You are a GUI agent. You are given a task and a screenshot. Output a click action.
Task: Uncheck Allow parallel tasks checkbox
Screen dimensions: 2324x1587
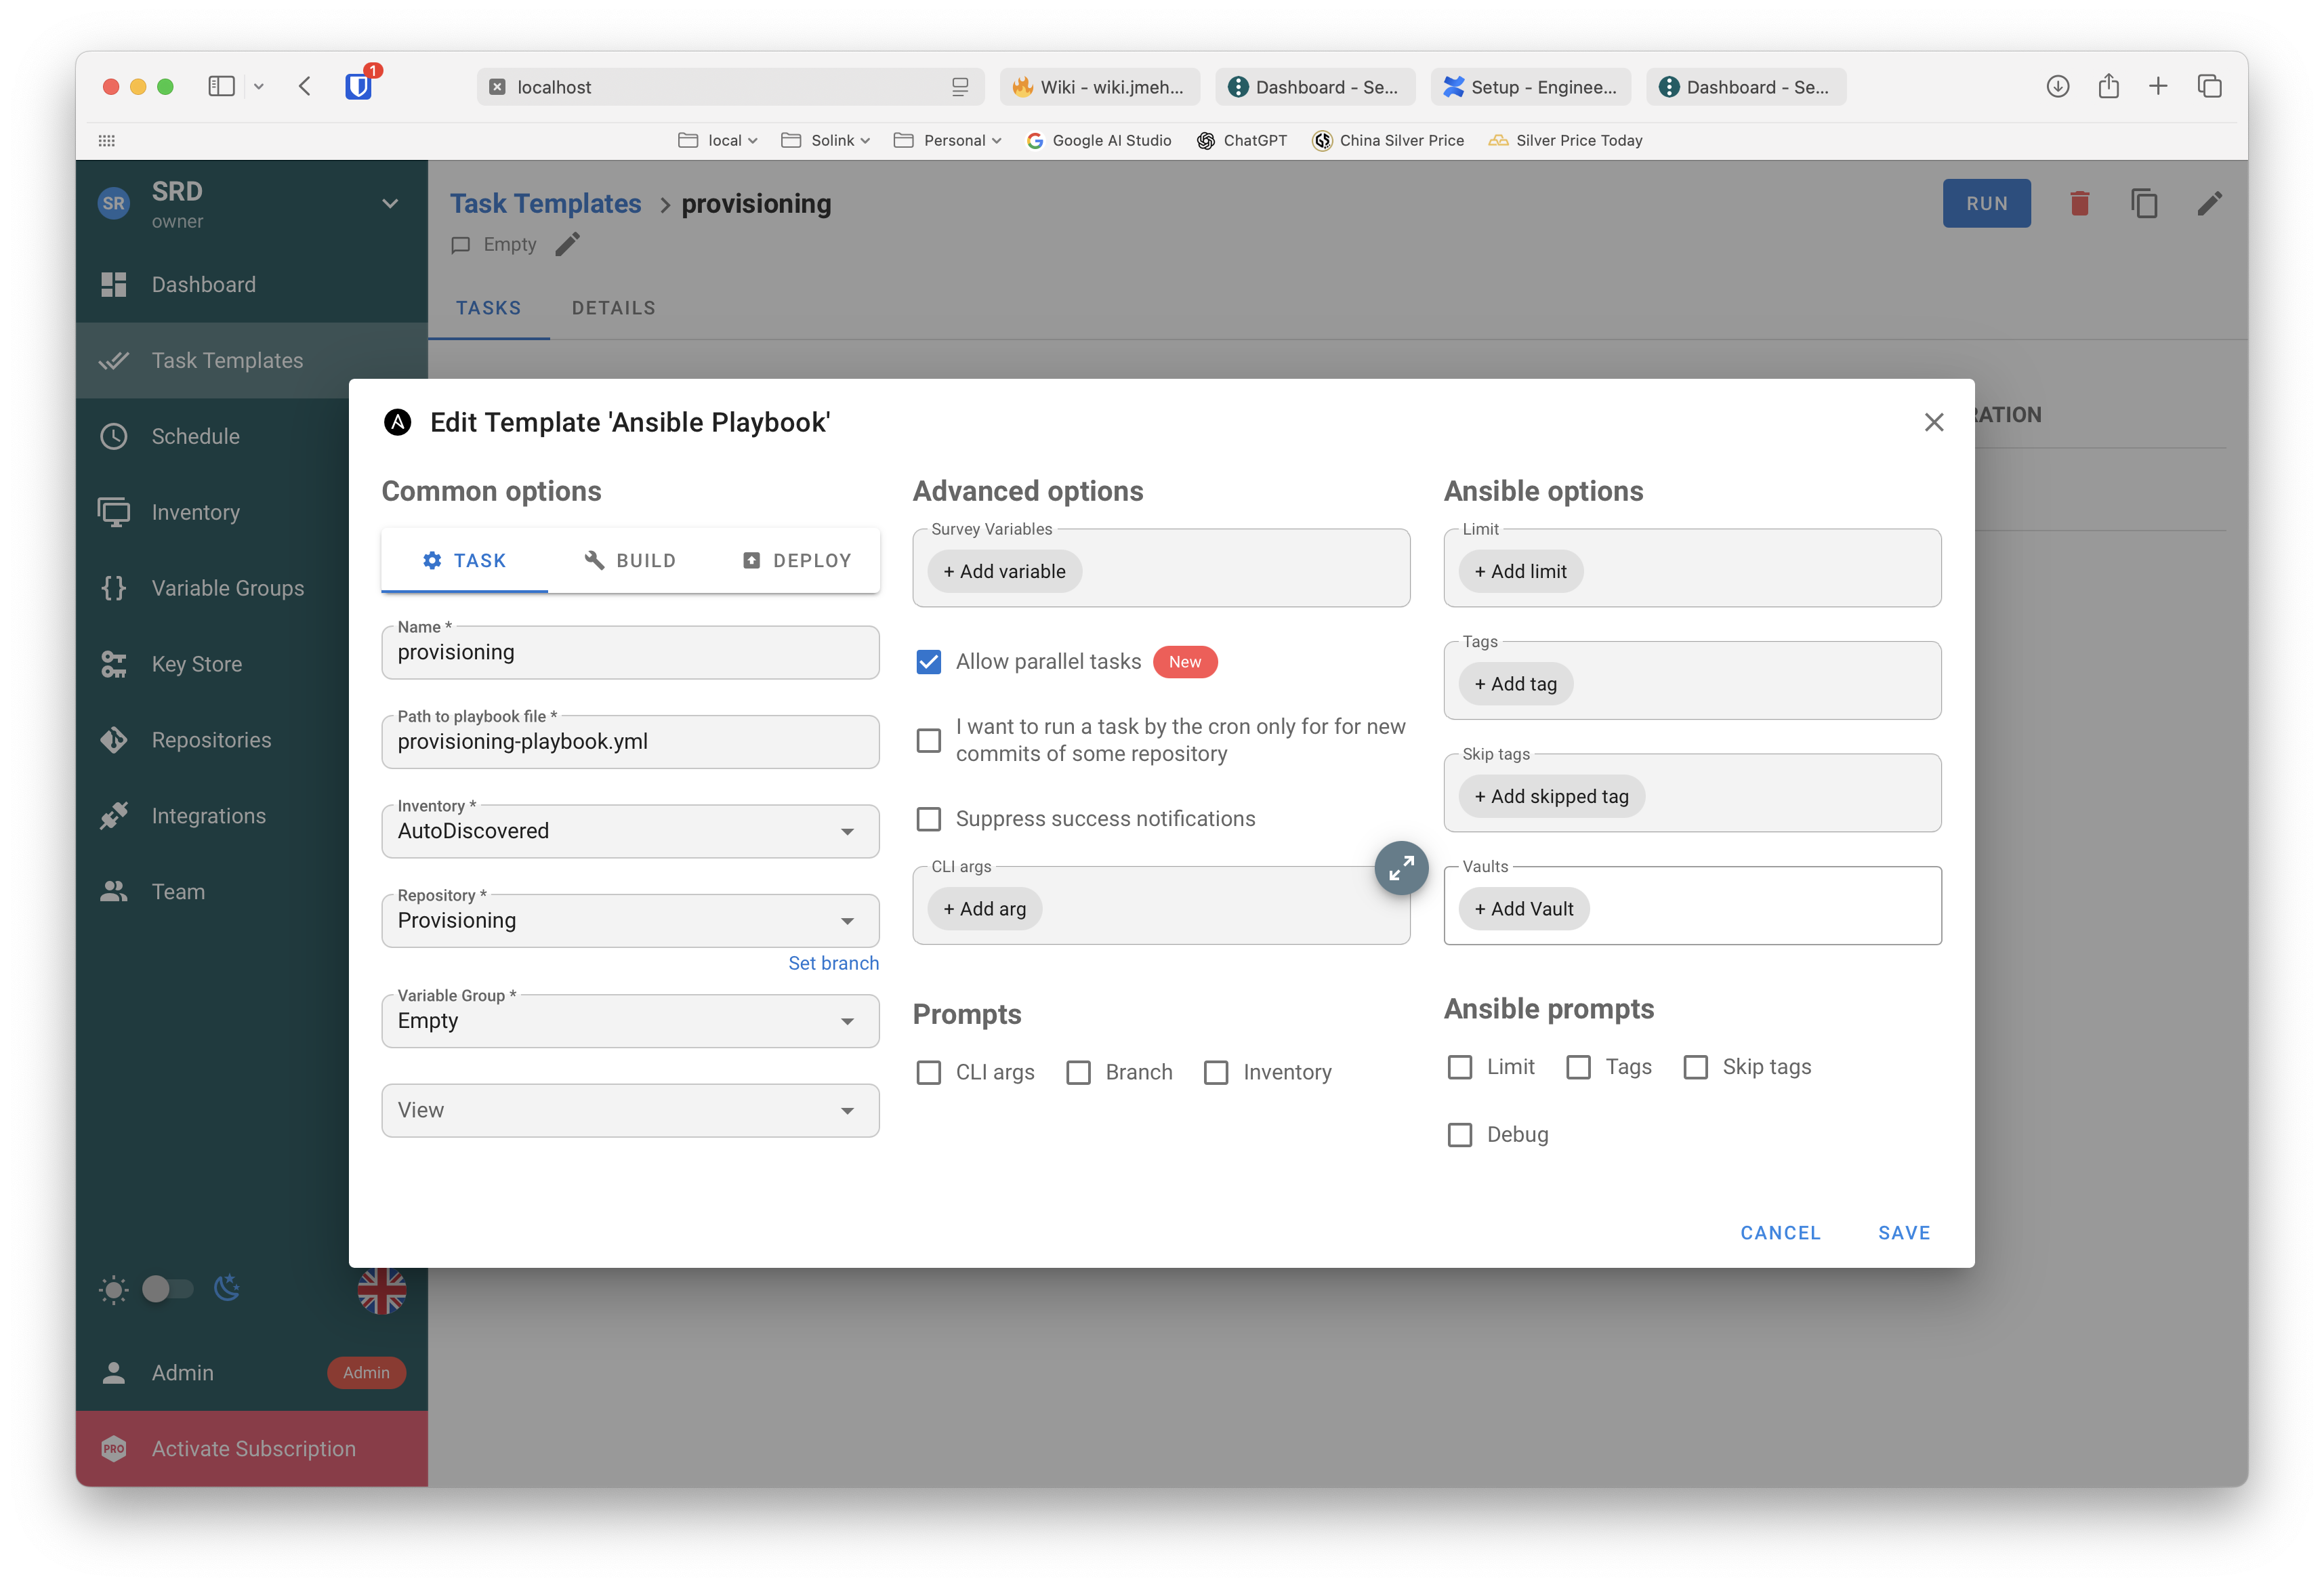pos(928,662)
